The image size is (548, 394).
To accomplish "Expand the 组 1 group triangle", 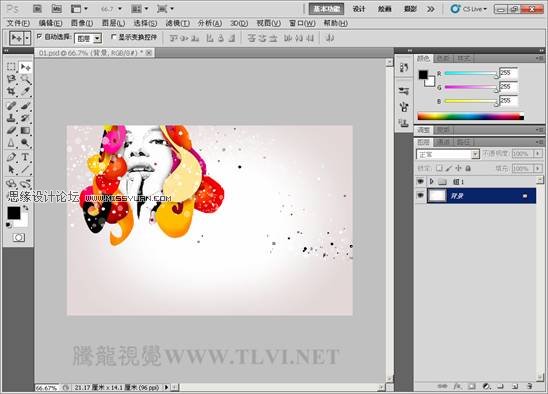I will click(432, 181).
